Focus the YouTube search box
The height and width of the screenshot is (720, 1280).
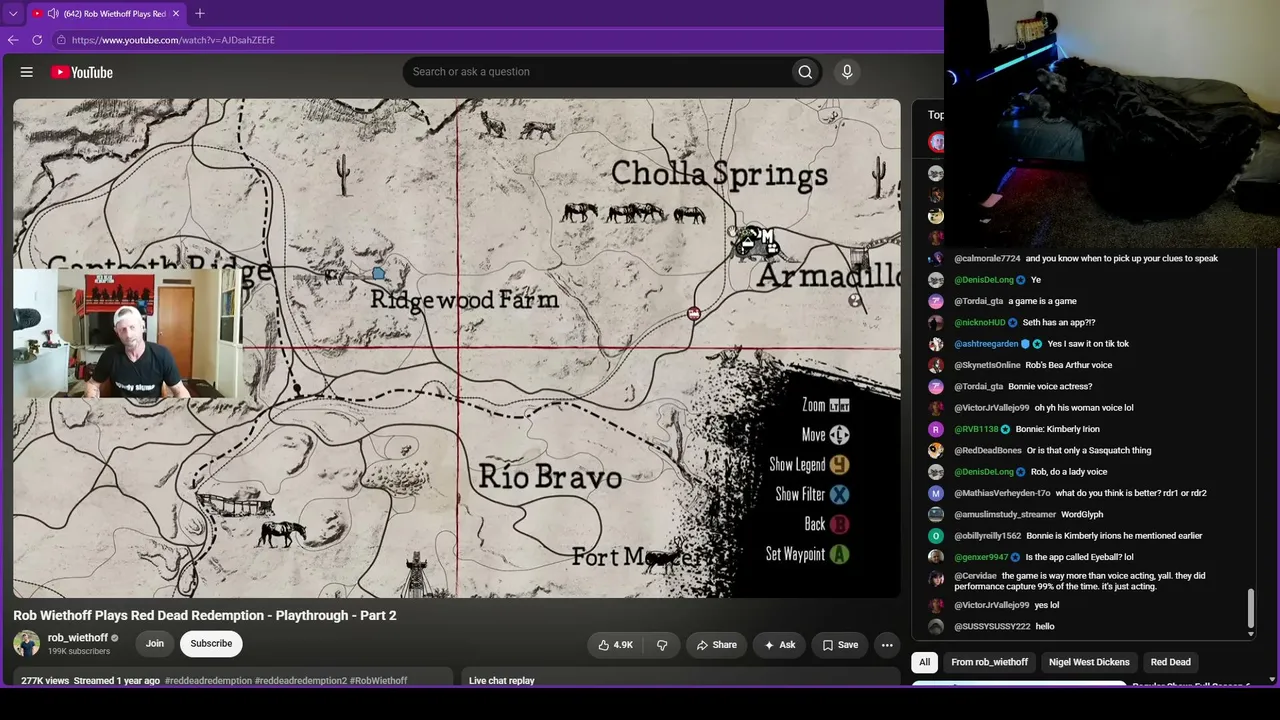coord(595,72)
